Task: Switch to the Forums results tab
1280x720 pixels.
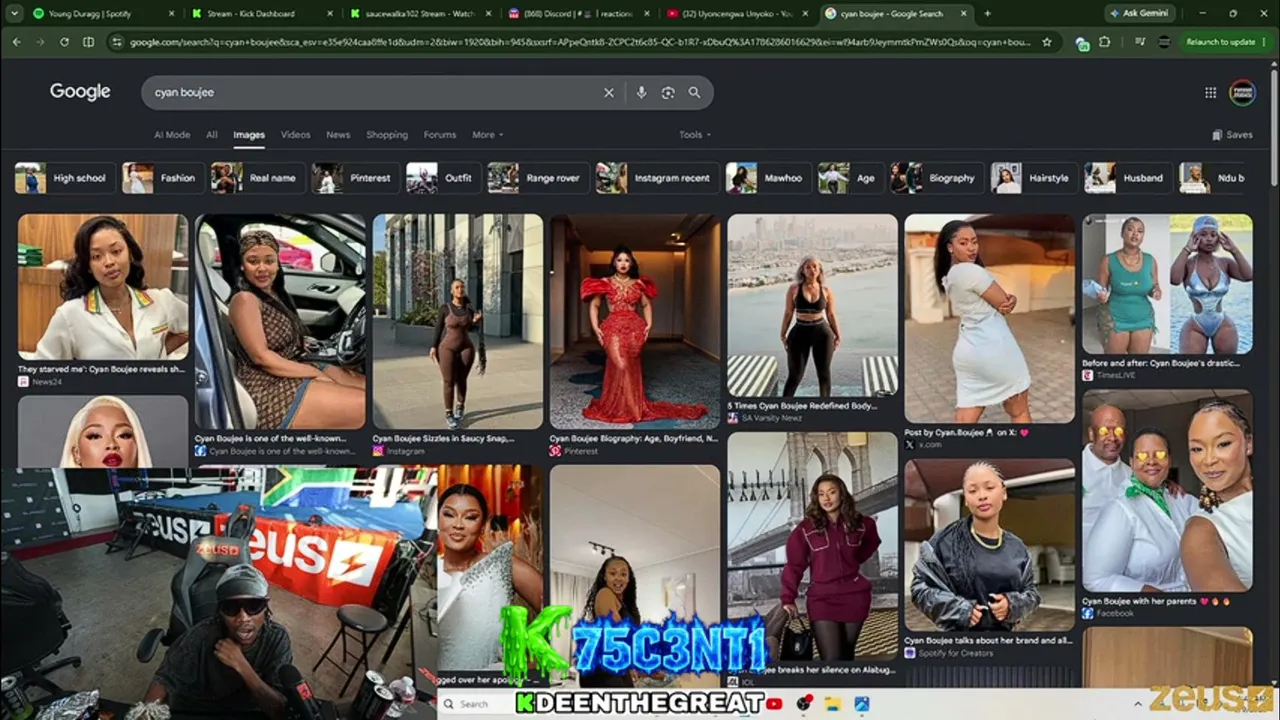Action: tap(440, 135)
